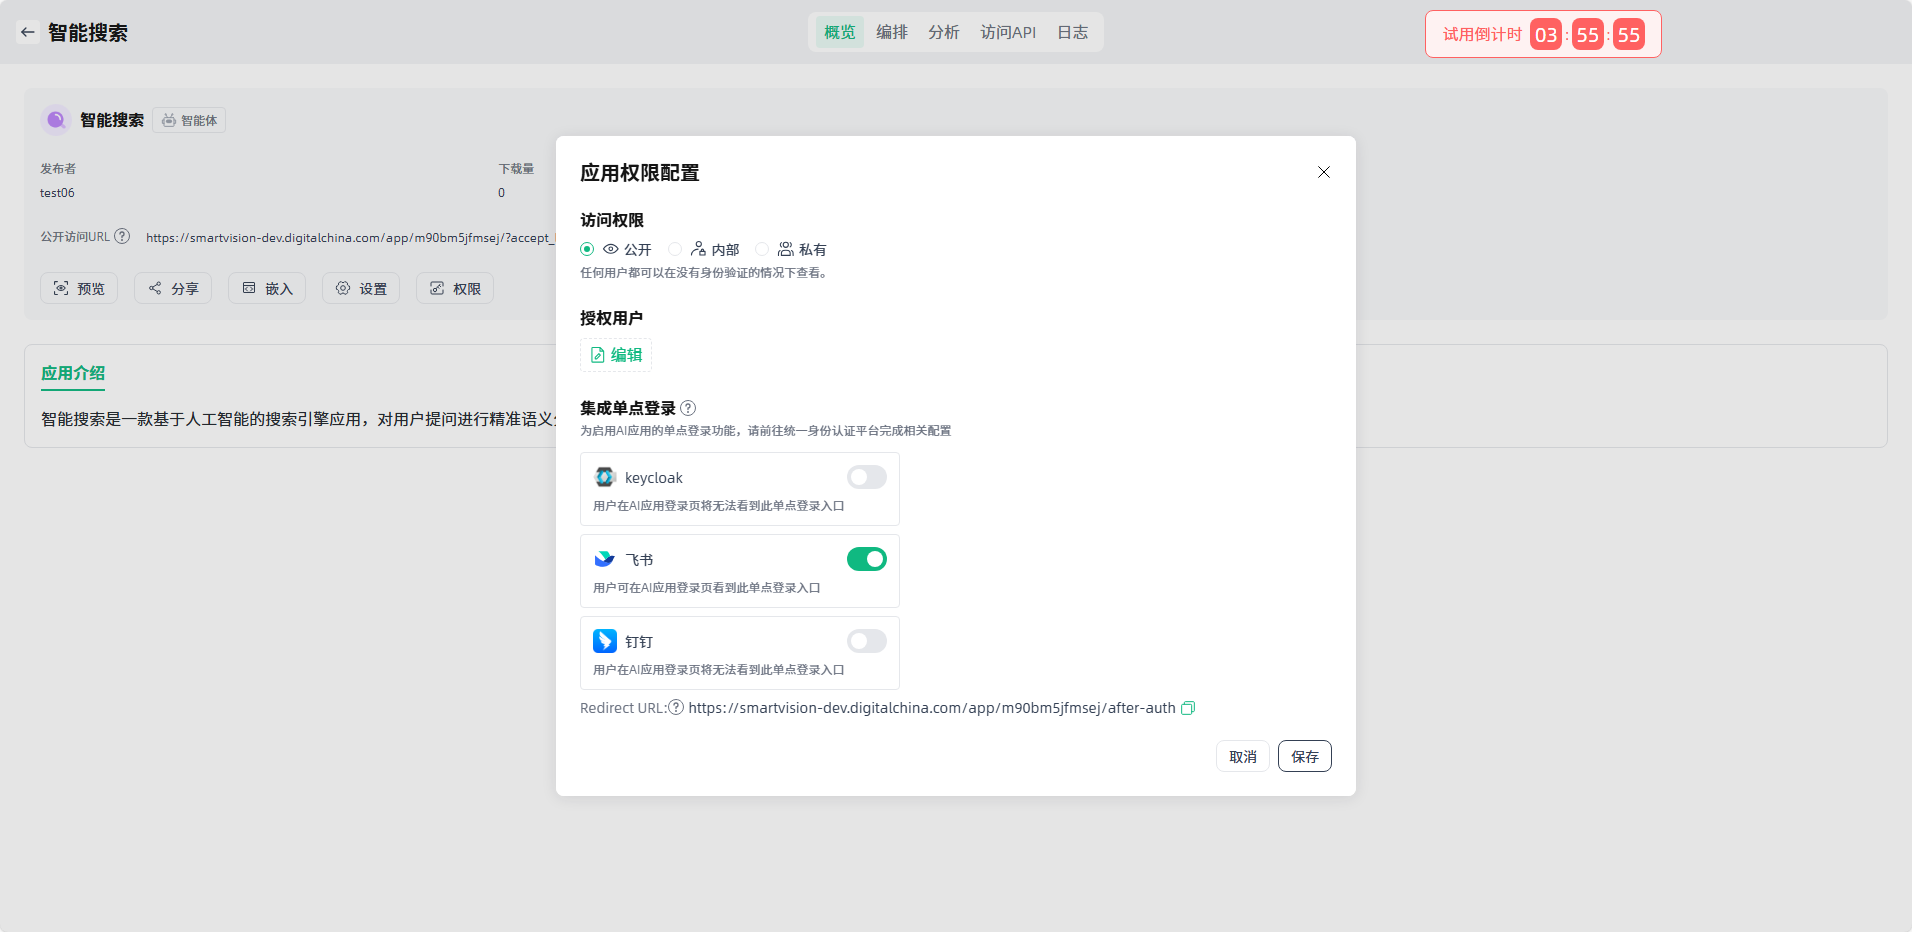This screenshot has width=1912, height=932.
Task: Click the back arrow beside 智能搜索 title
Action: tap(28, 32)
